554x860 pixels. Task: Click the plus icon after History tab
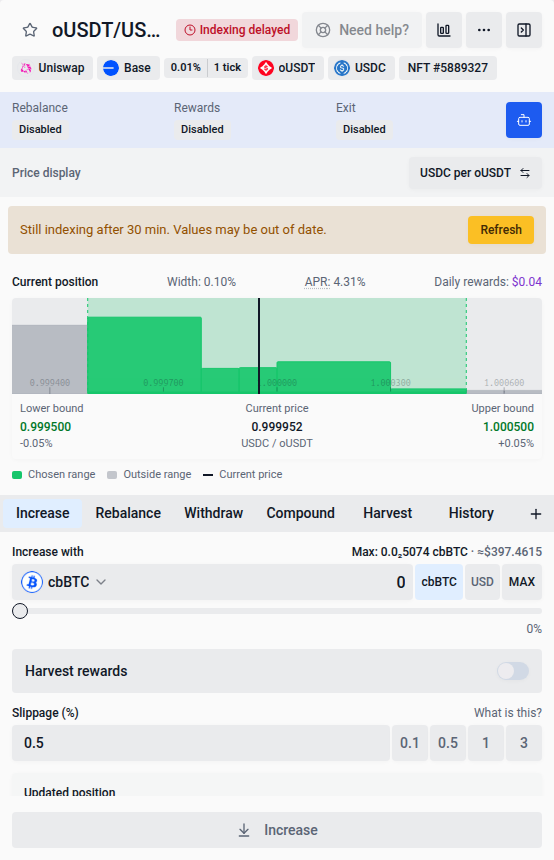pyautogui.click(x=536, y=514)
